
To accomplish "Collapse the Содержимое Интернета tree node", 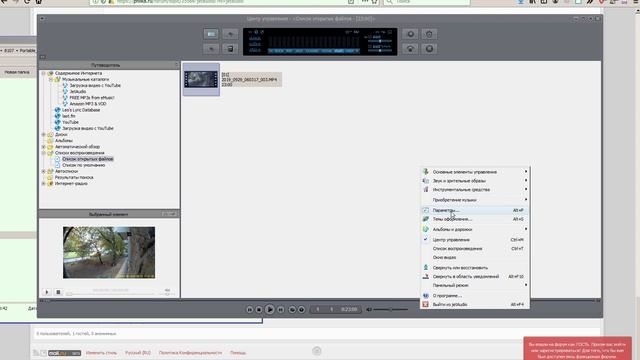I will click(44, 73).
